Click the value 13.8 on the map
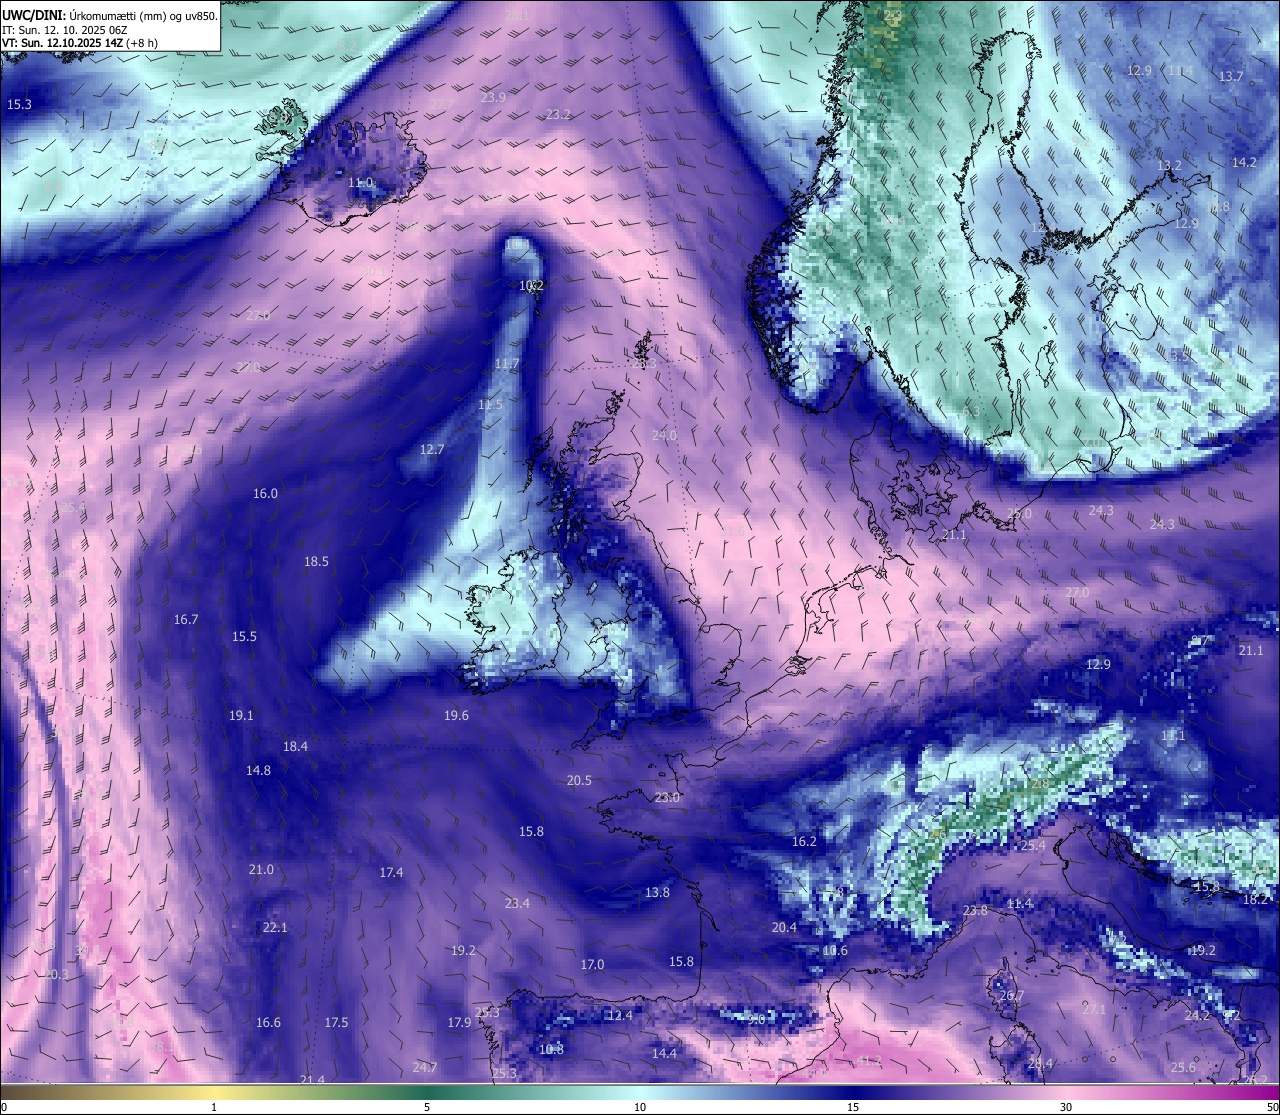The height and width of the screenshot is (1115, 1280). (657, 892)
